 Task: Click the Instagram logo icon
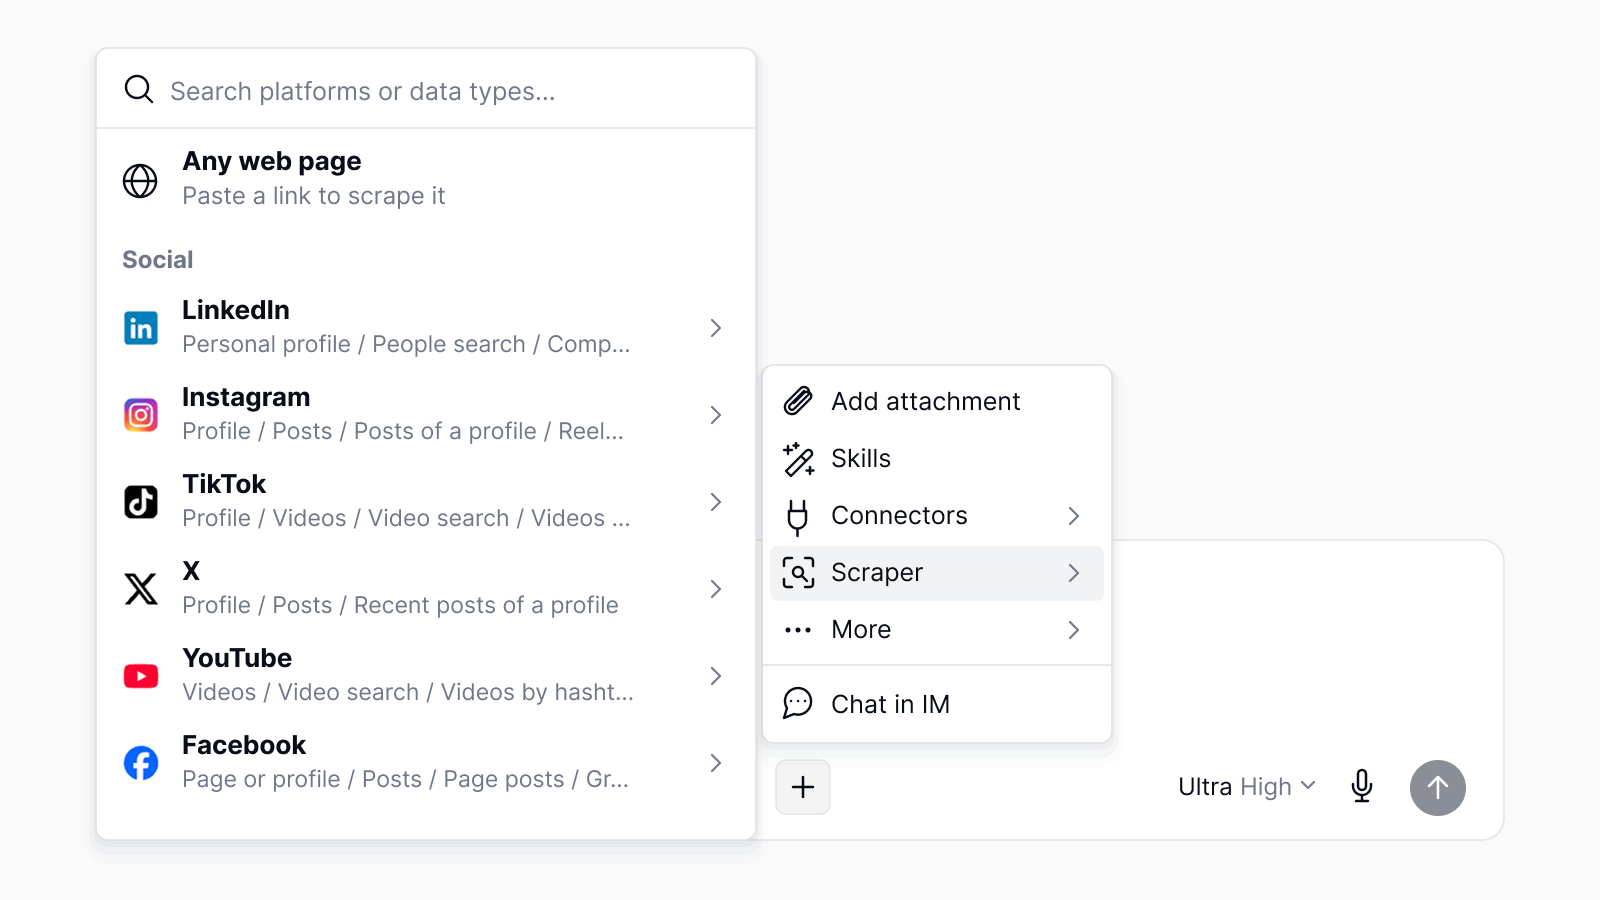tap(141, 415)
